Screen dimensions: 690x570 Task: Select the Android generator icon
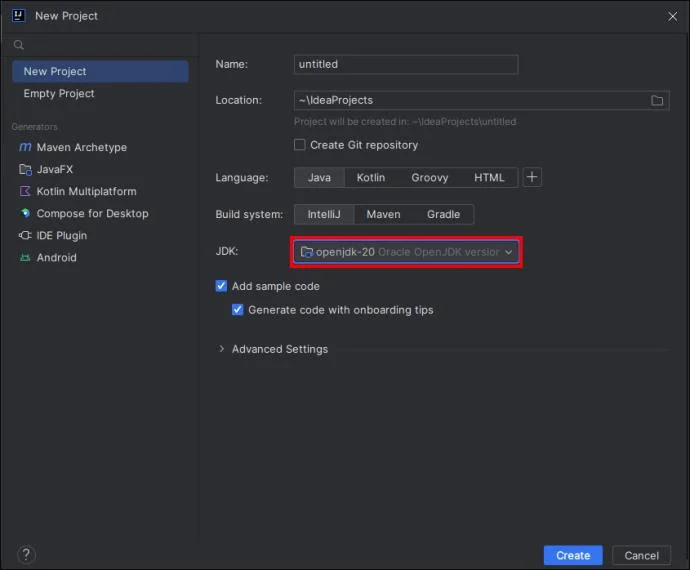(x=25, y=257)
